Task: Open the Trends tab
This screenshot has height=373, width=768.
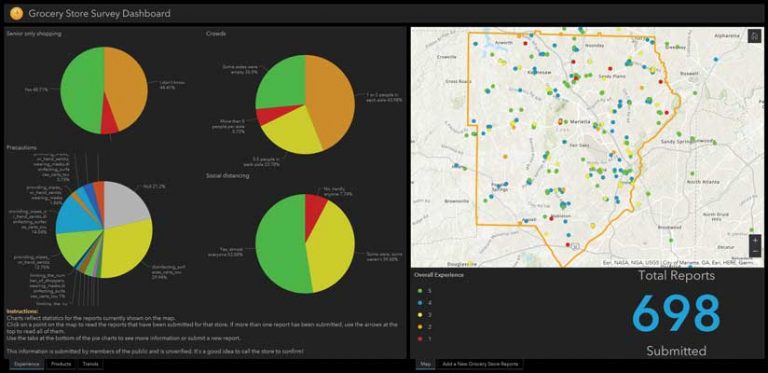Action: 90,364
